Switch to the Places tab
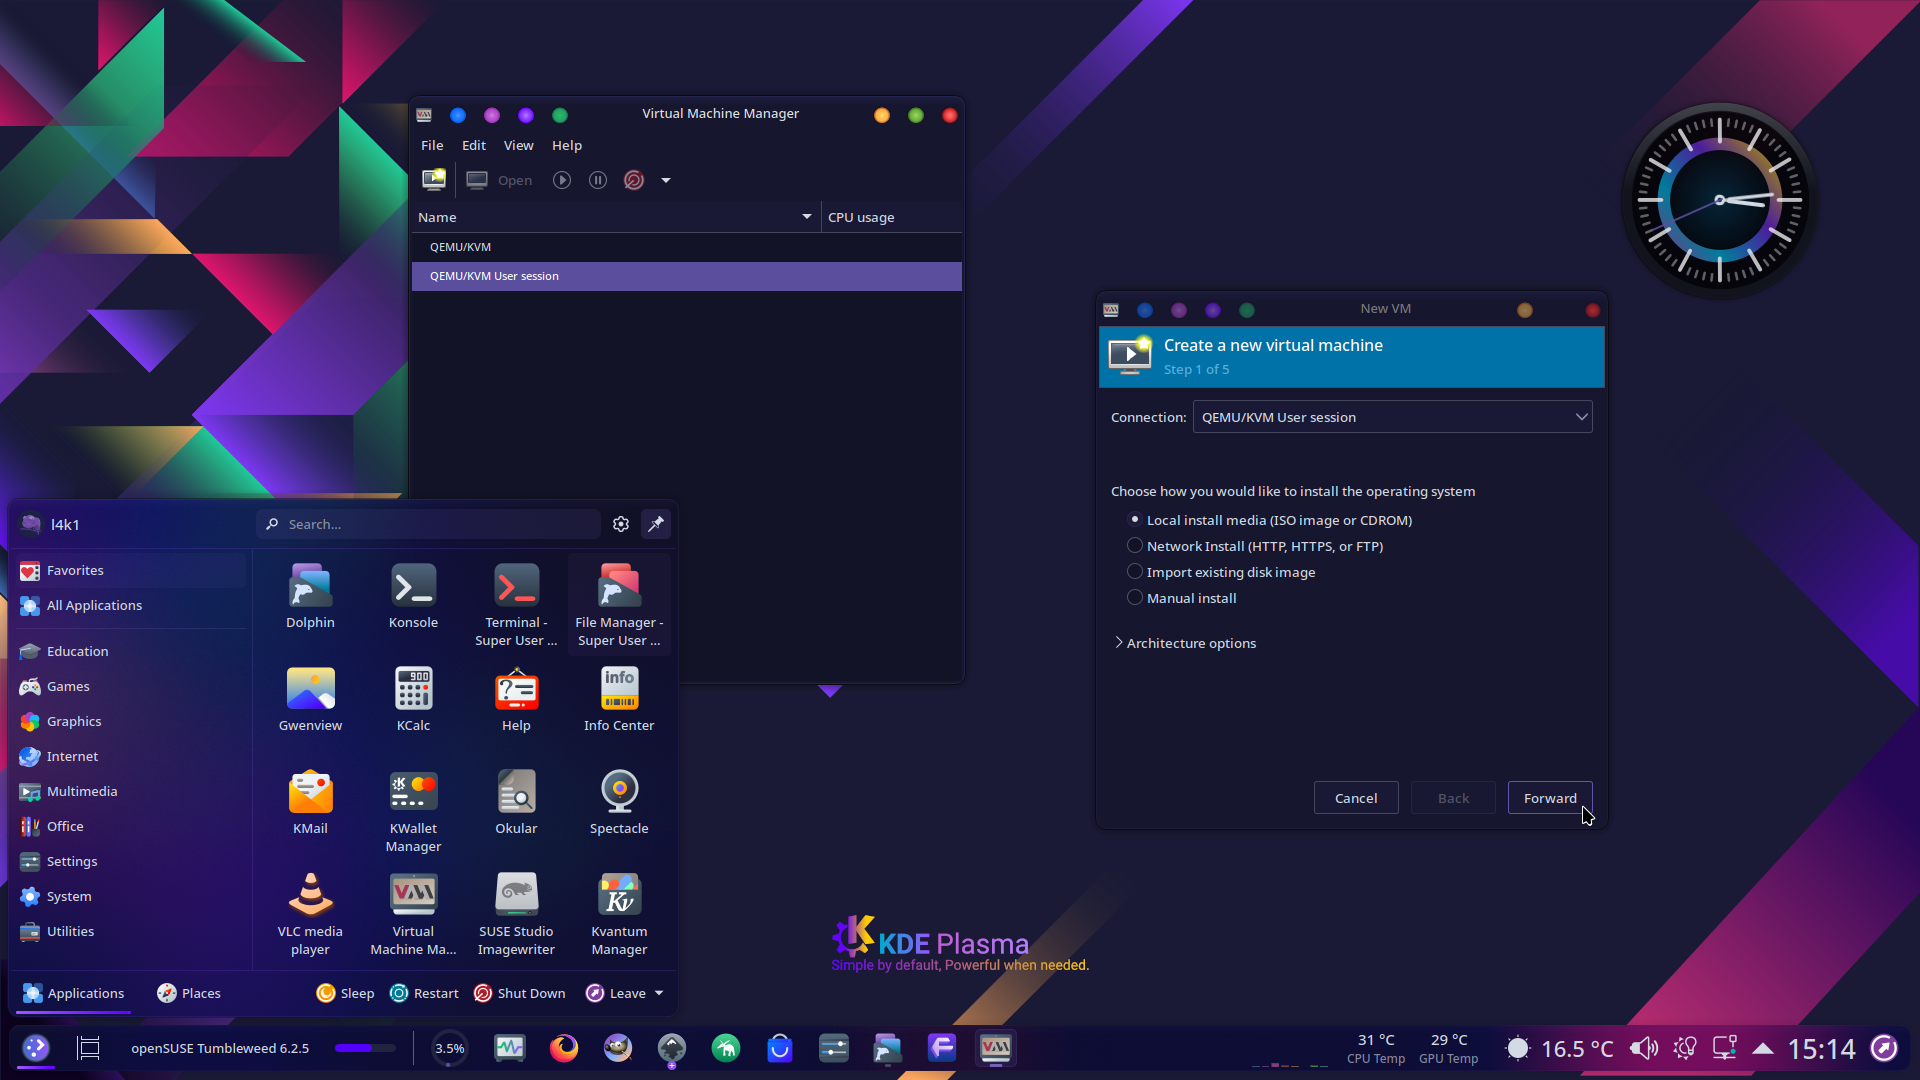The image size is (1920, 1080). point(189,993)
